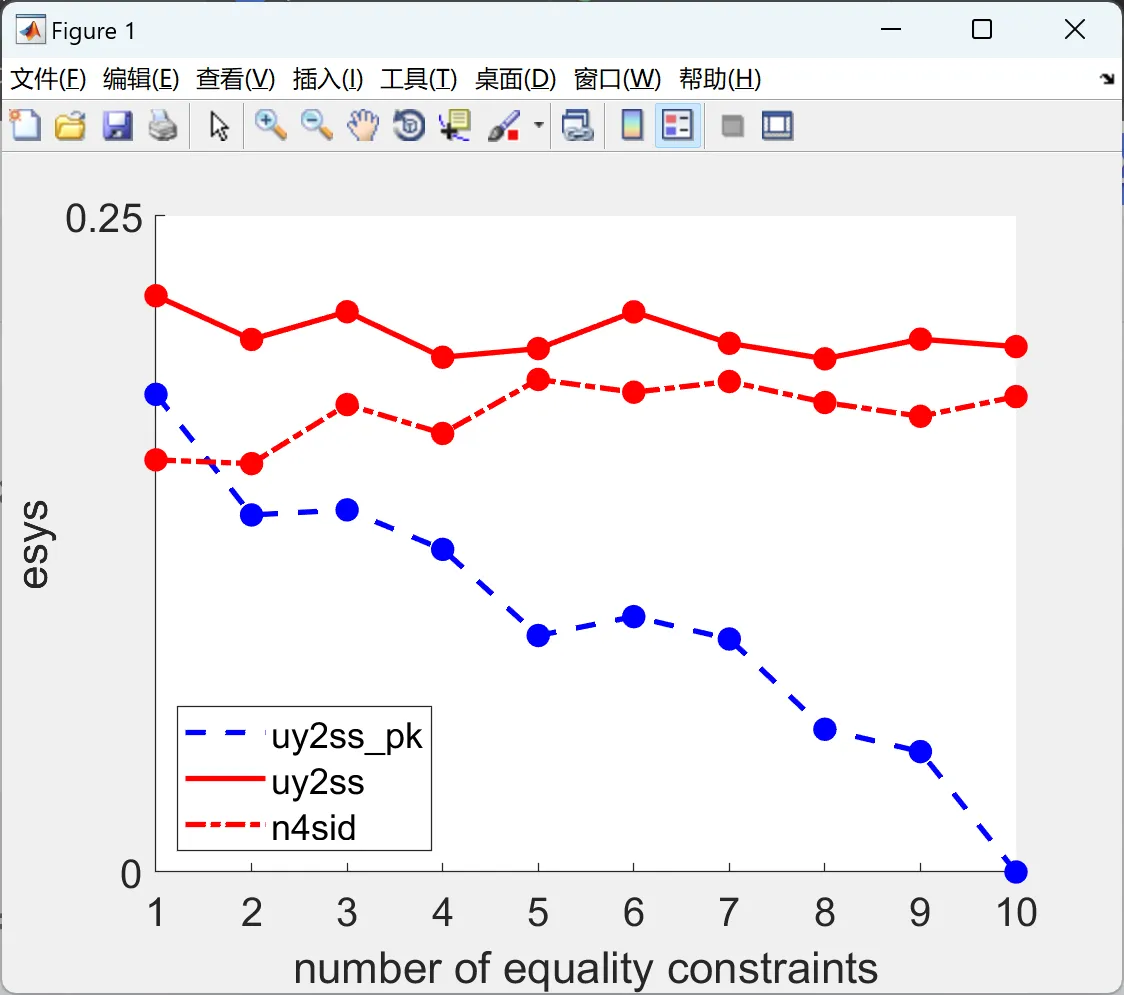
Task: Click the blue marker at x=5
Action: coord(538,635)
